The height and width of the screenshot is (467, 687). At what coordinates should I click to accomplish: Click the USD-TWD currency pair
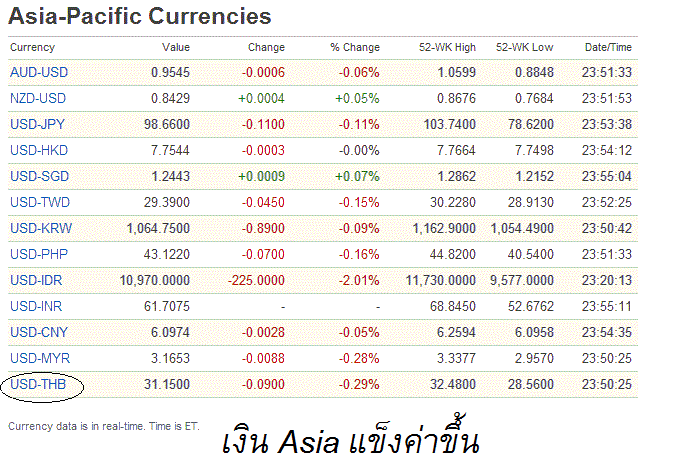click(39, 203)
